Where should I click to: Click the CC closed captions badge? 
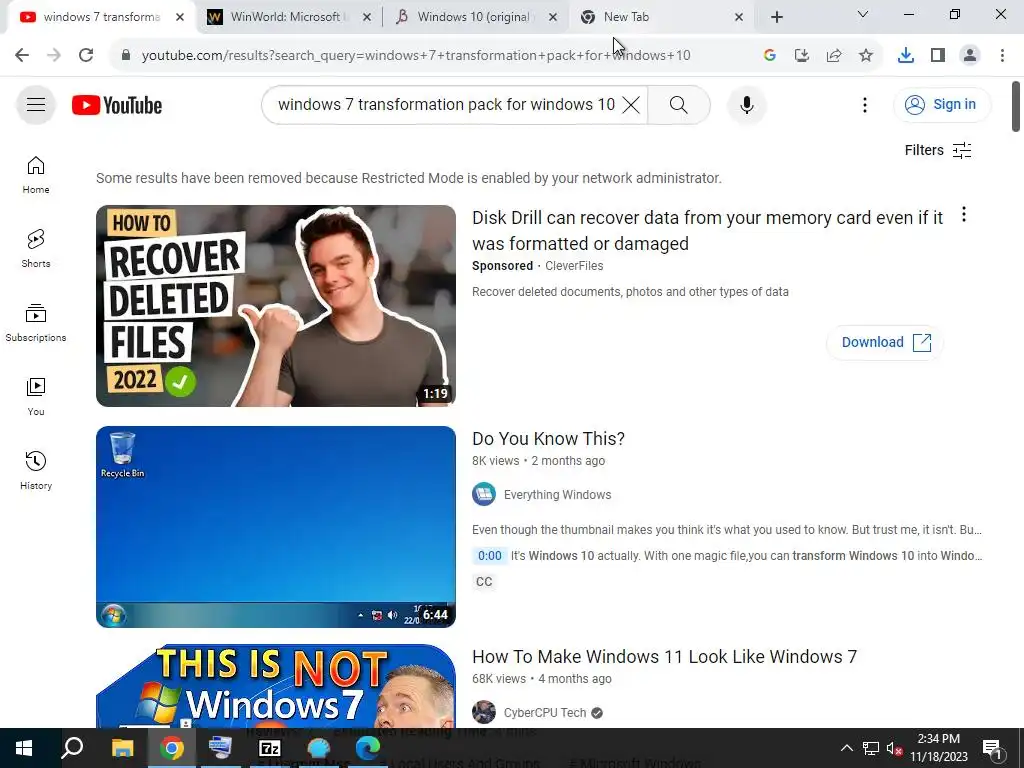pos(484,581)
